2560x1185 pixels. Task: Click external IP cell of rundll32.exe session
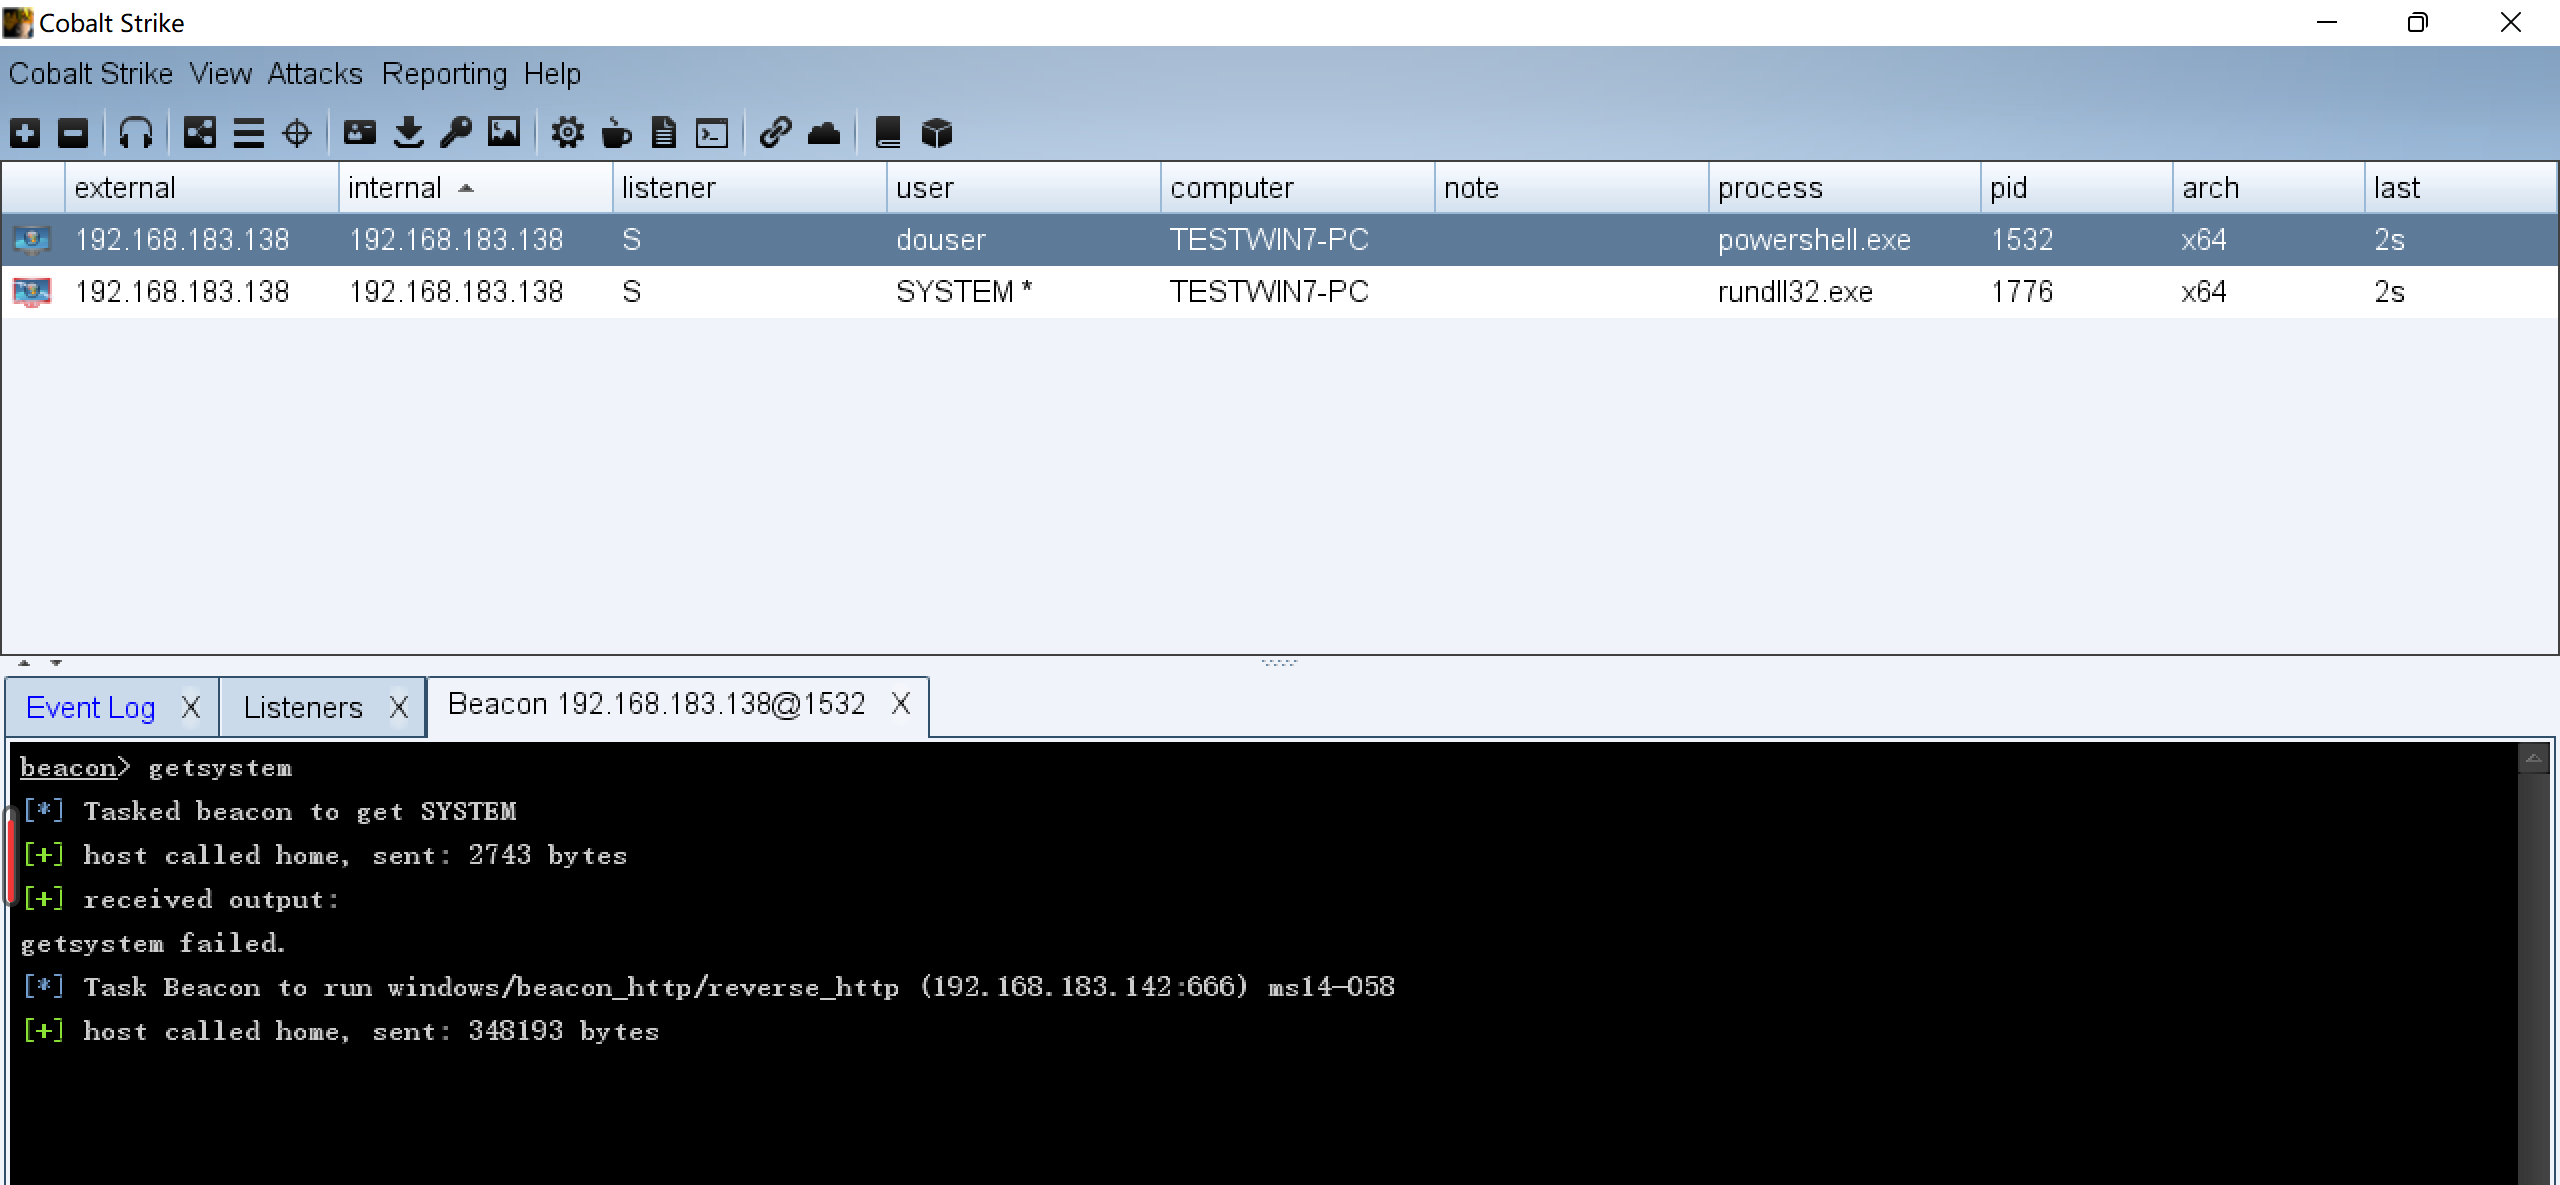[x=202, y=292]
